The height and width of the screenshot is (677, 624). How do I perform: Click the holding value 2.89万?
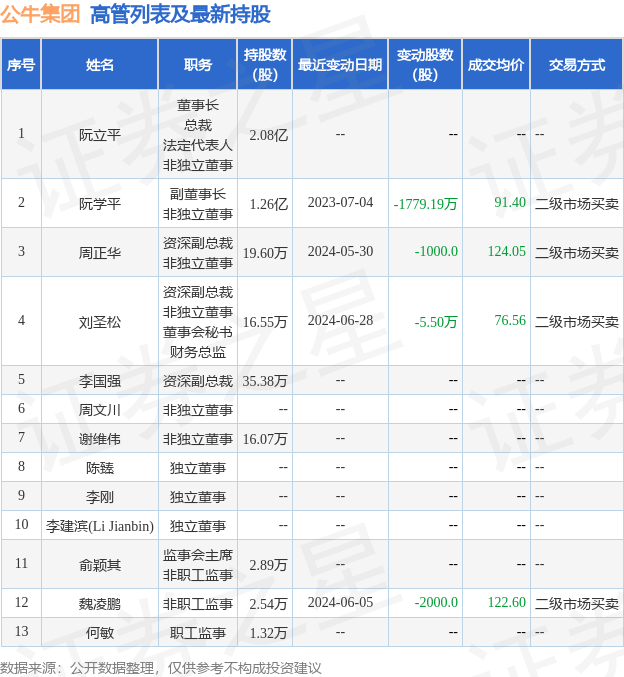click(268, 565)
